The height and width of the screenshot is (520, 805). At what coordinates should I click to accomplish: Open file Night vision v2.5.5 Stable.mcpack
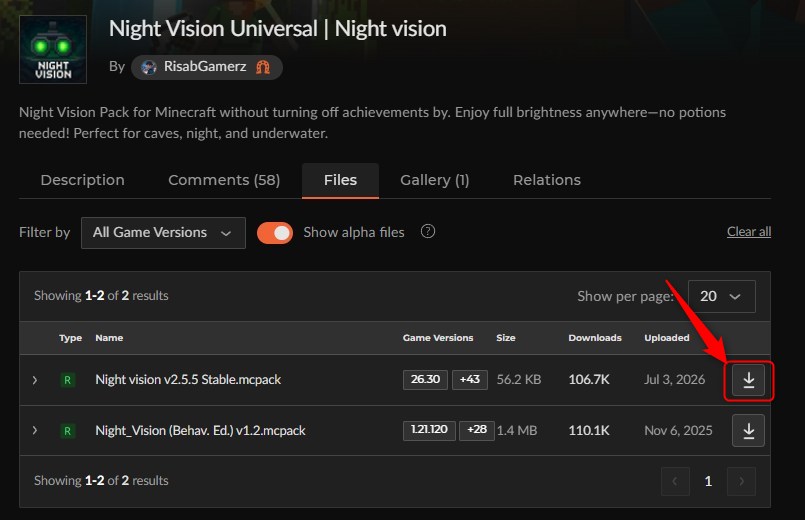point(188,379)
